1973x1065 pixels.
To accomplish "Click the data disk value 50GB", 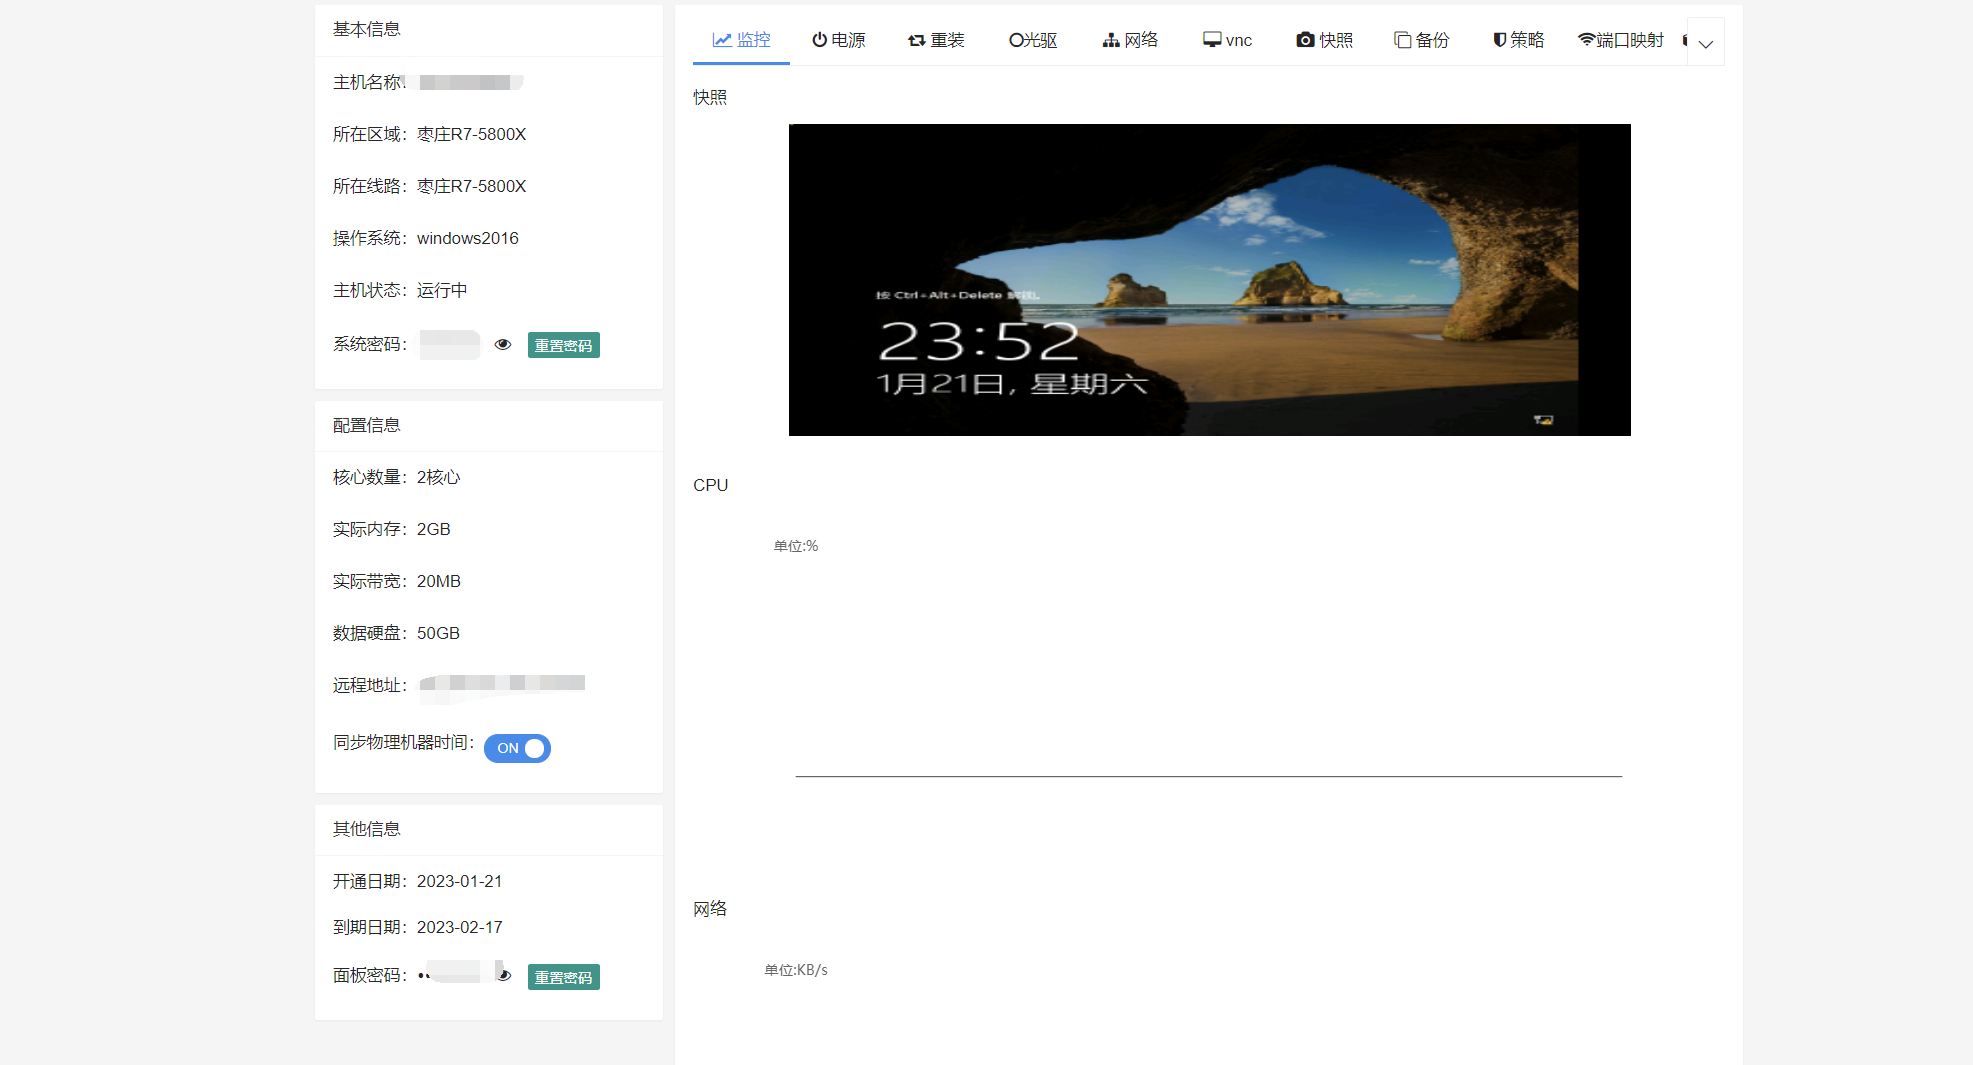I will coord(438,633).
